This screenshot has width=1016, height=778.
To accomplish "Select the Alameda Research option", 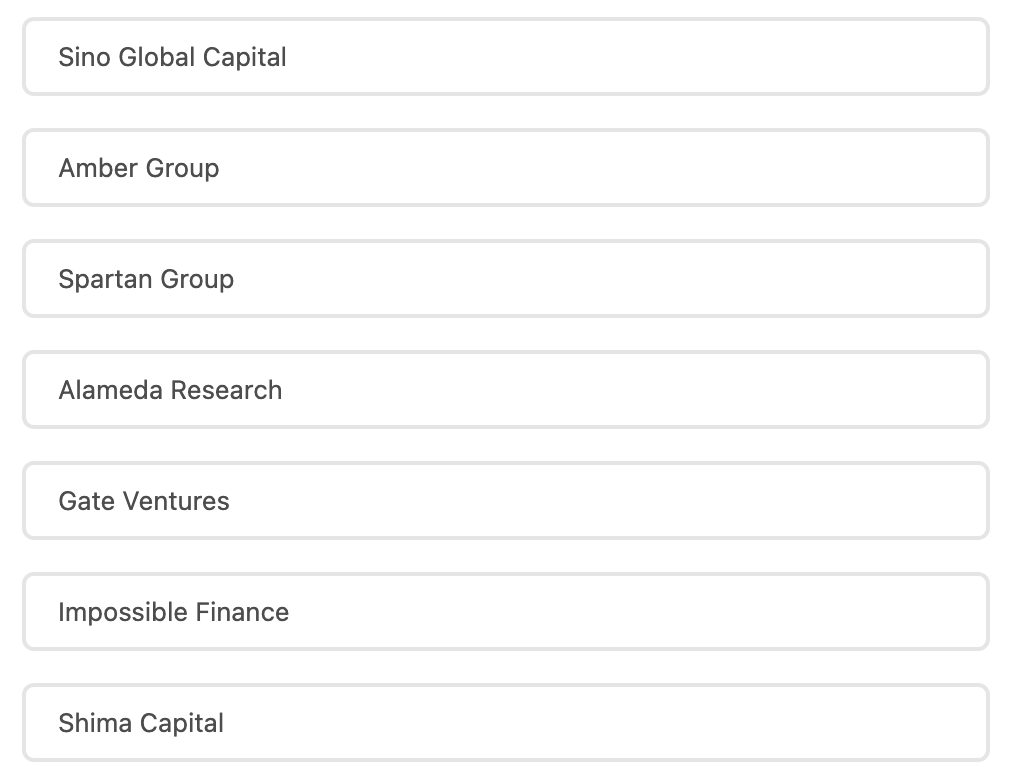I will point(505,390).
